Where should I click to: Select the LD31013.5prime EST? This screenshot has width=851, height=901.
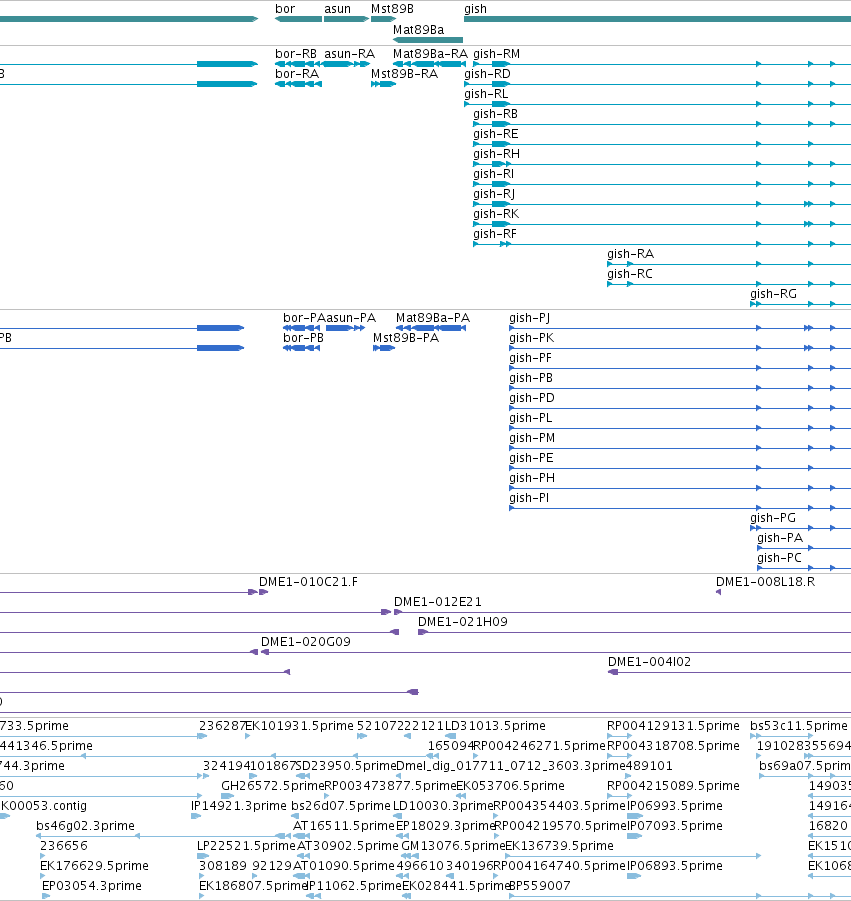coord(495,726)
